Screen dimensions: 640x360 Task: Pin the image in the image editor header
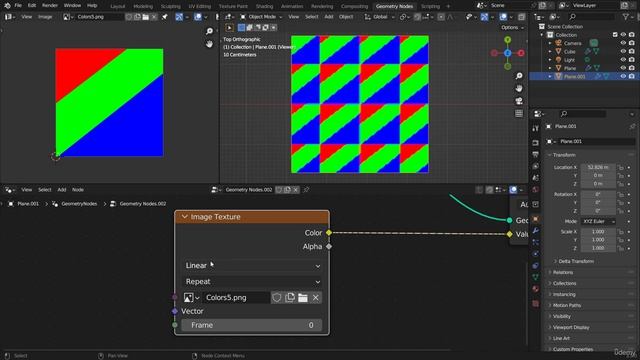[164, 17]
